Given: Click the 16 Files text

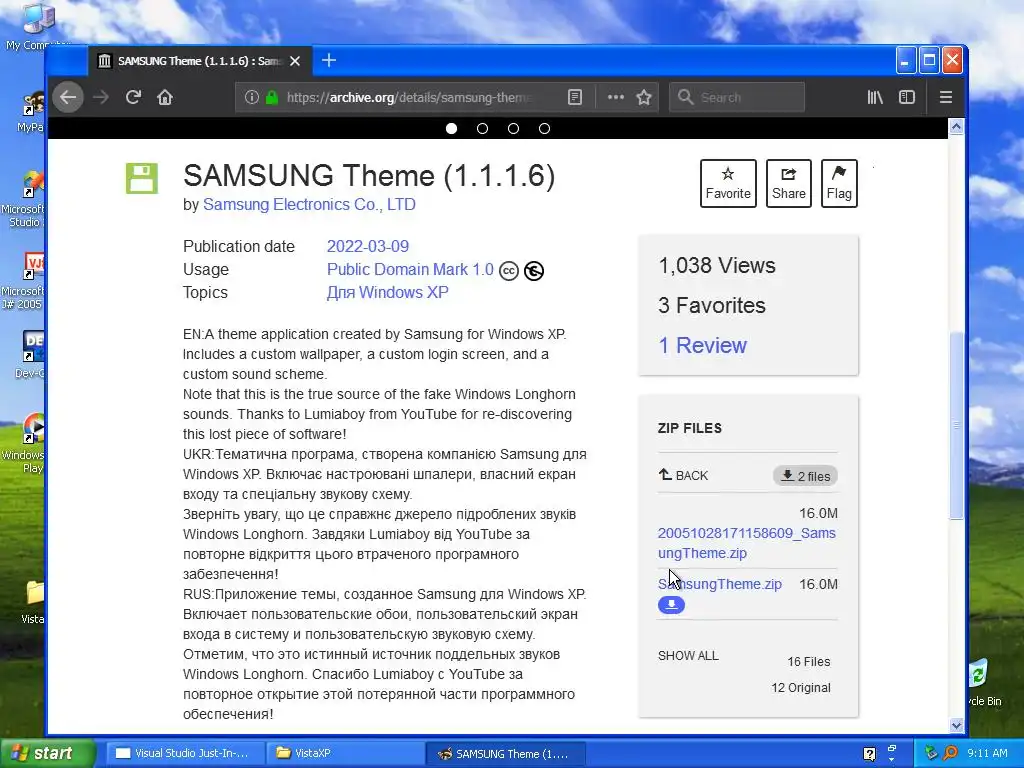Looking at the screenshot, I should 808,662.
